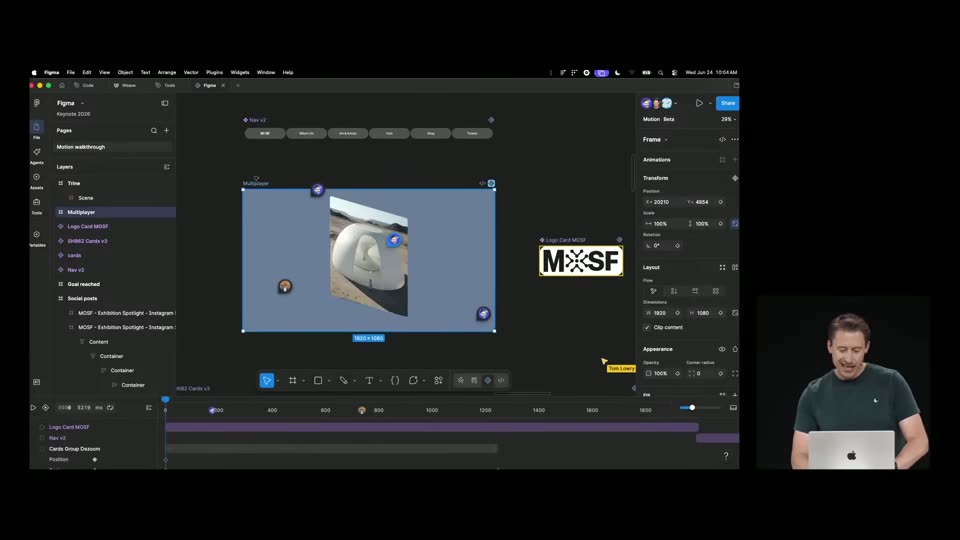Collapse all layers icon in Layers header
960x540 pixels.
167,167
